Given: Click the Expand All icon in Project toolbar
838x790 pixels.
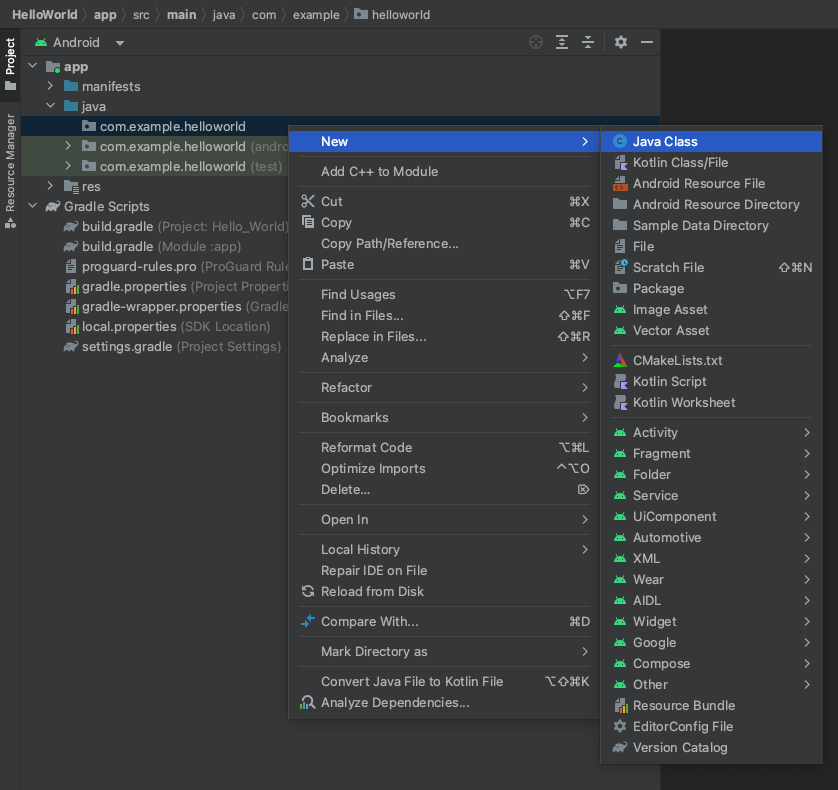Looking at the screenshot, I should coord(561,42).
